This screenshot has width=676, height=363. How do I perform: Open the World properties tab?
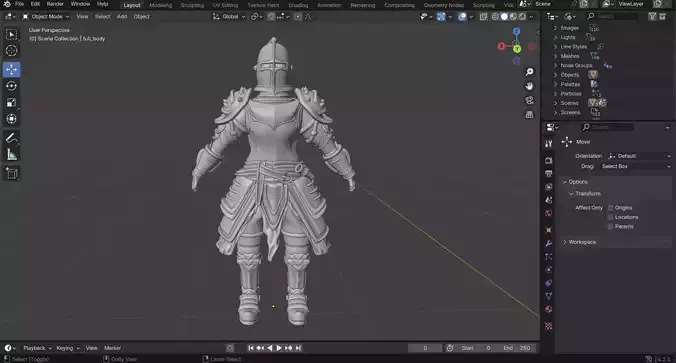[x=548, y=213]
